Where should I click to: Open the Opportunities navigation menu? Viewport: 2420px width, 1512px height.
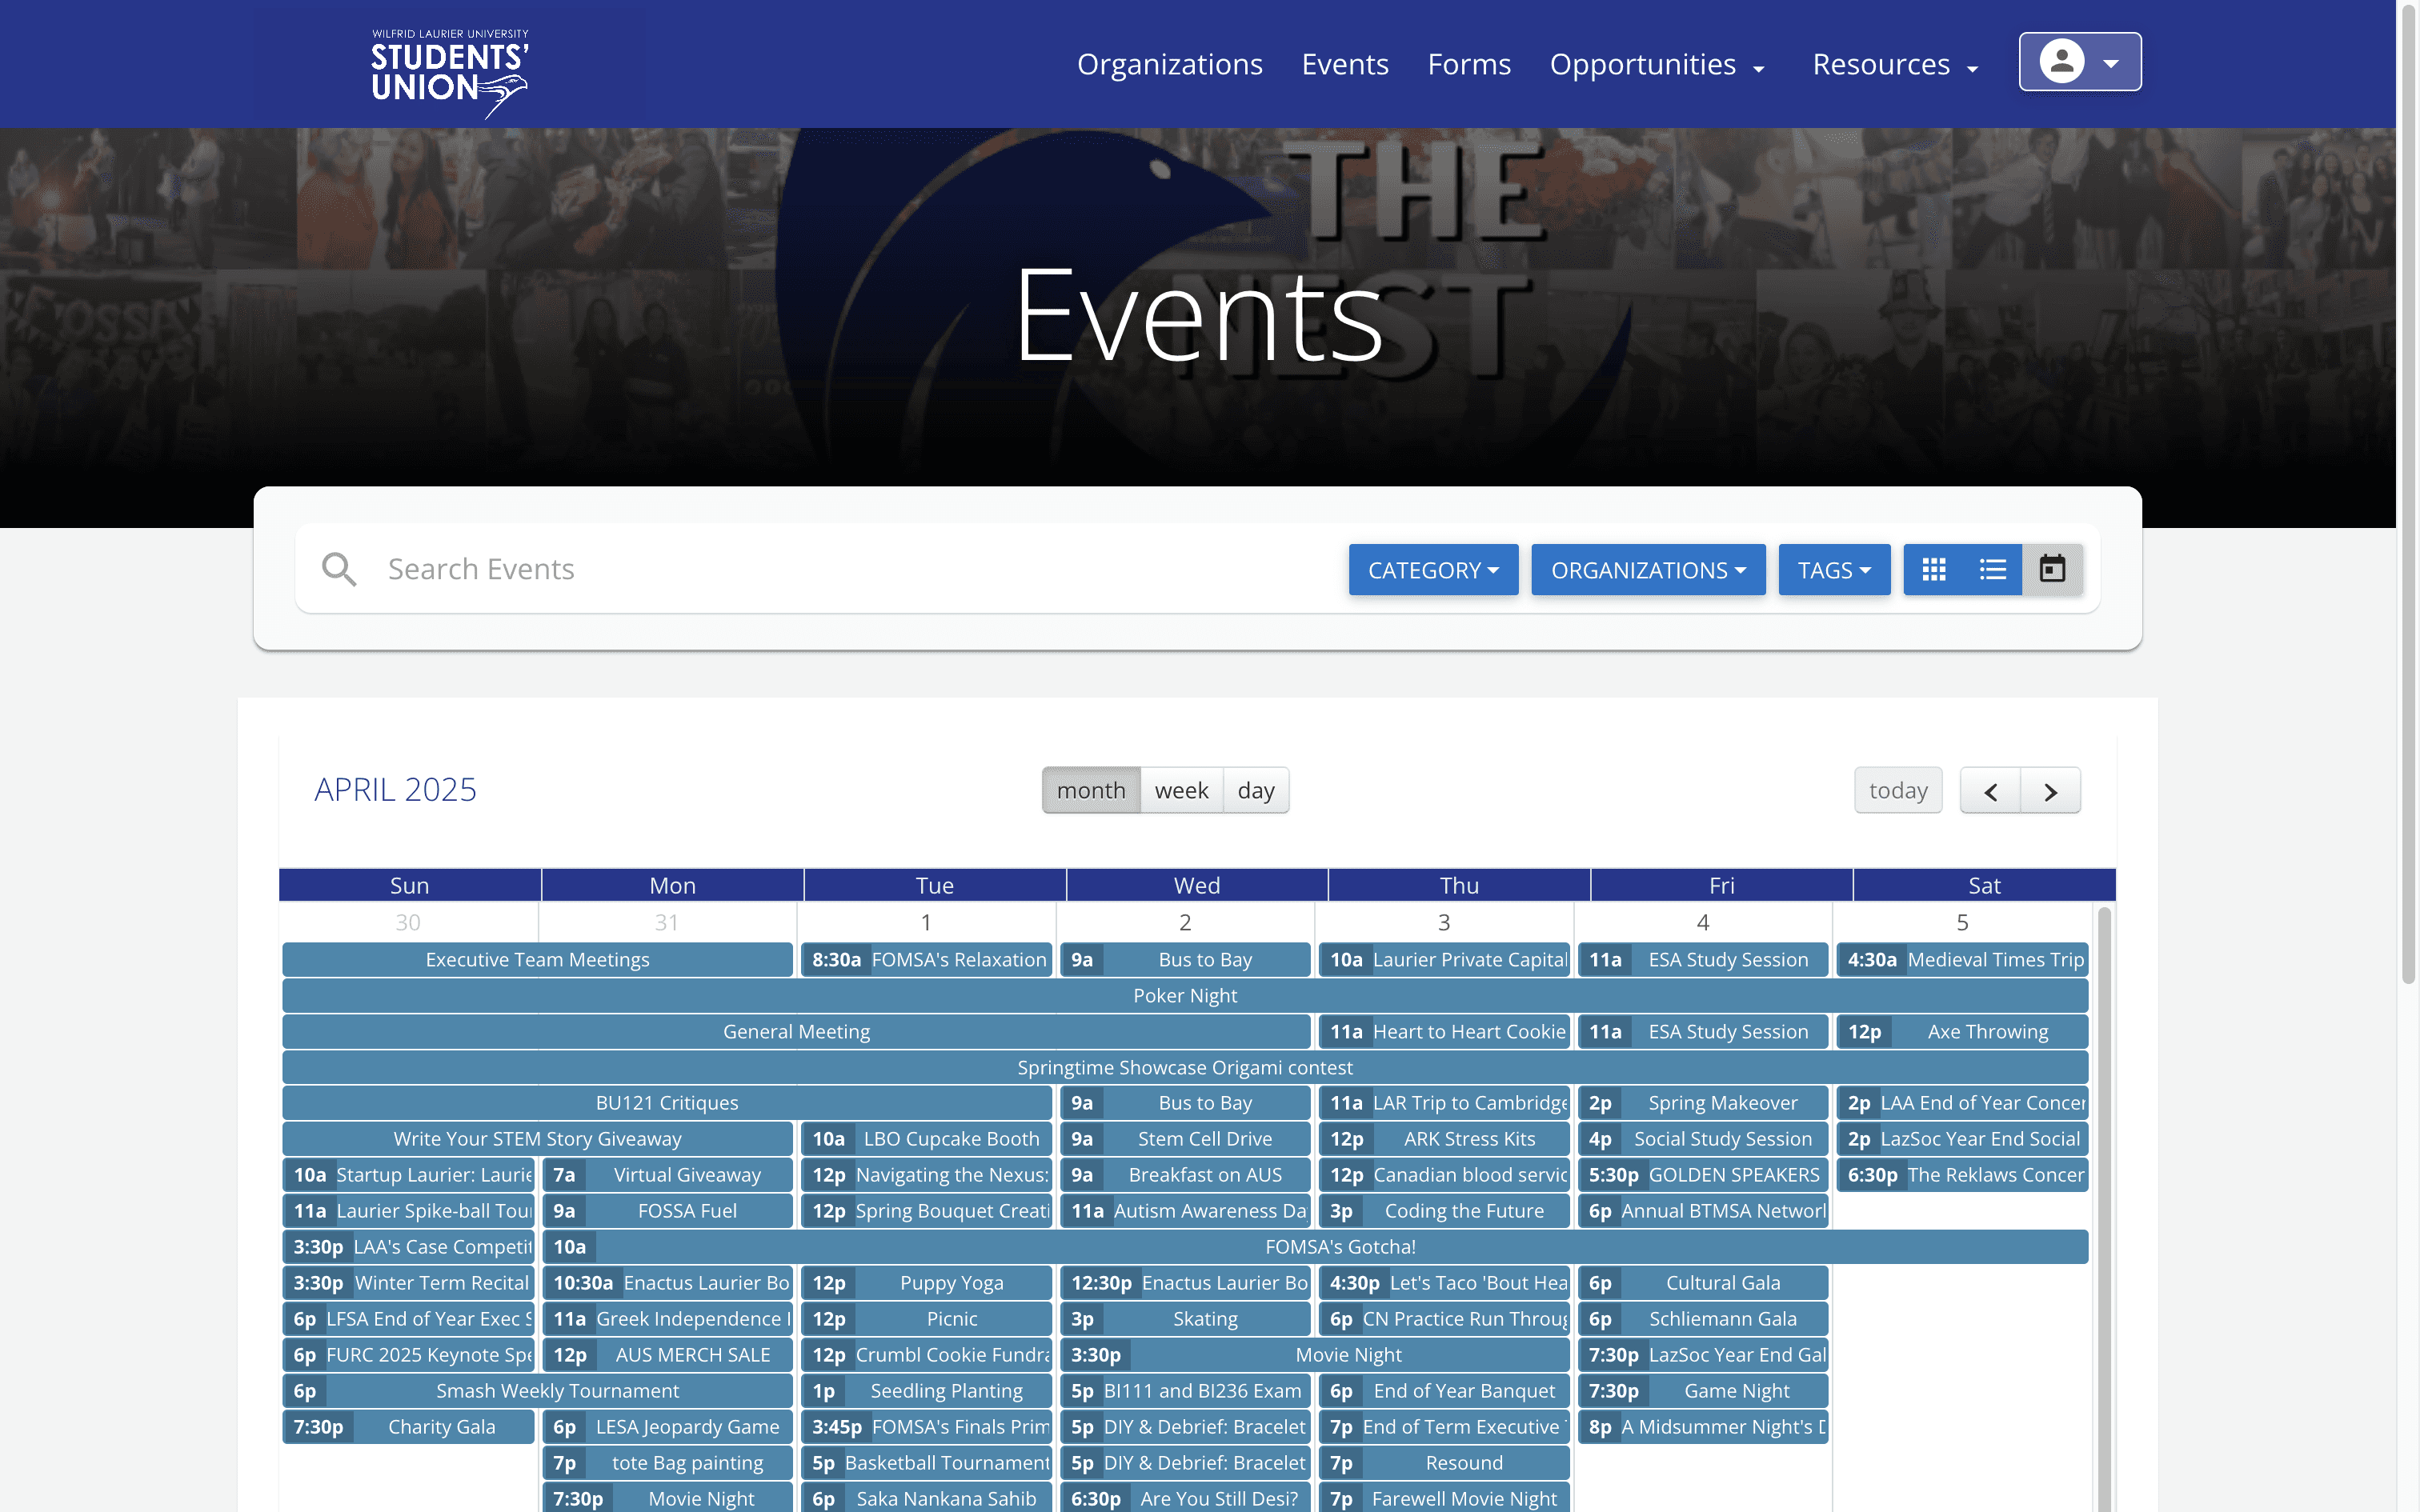(1656, 65)
